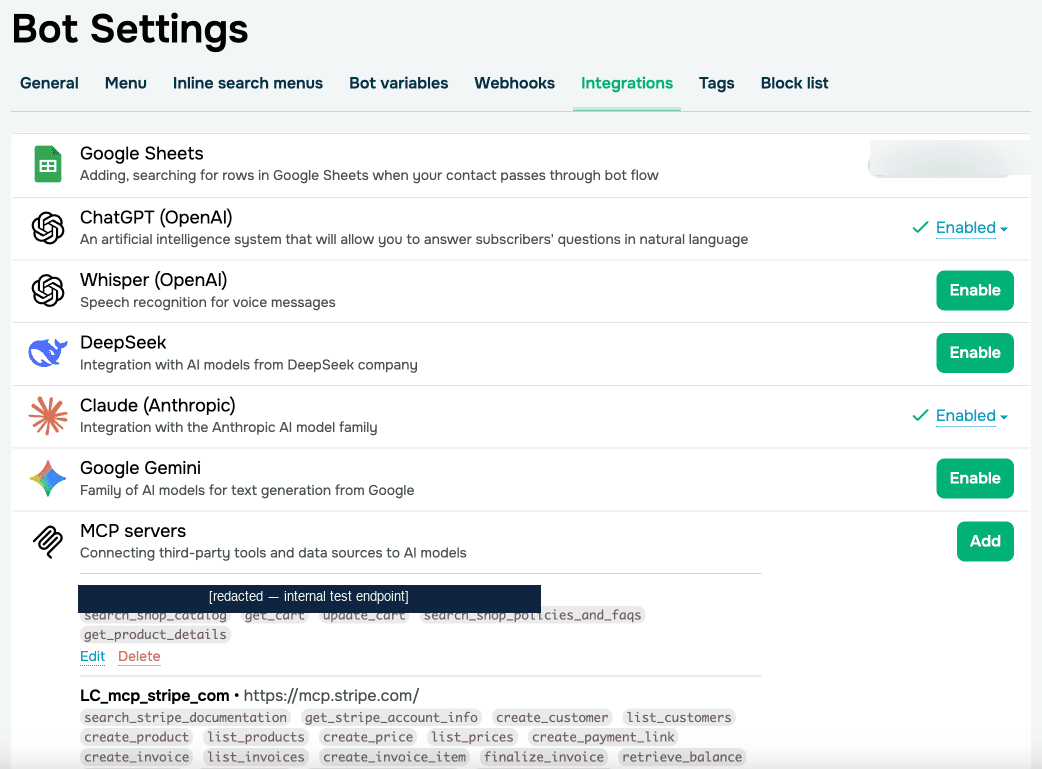Click the LC_mcp_stripe_com server name
This screenshot has width=1042, height=769.
(x=154, y=696)
